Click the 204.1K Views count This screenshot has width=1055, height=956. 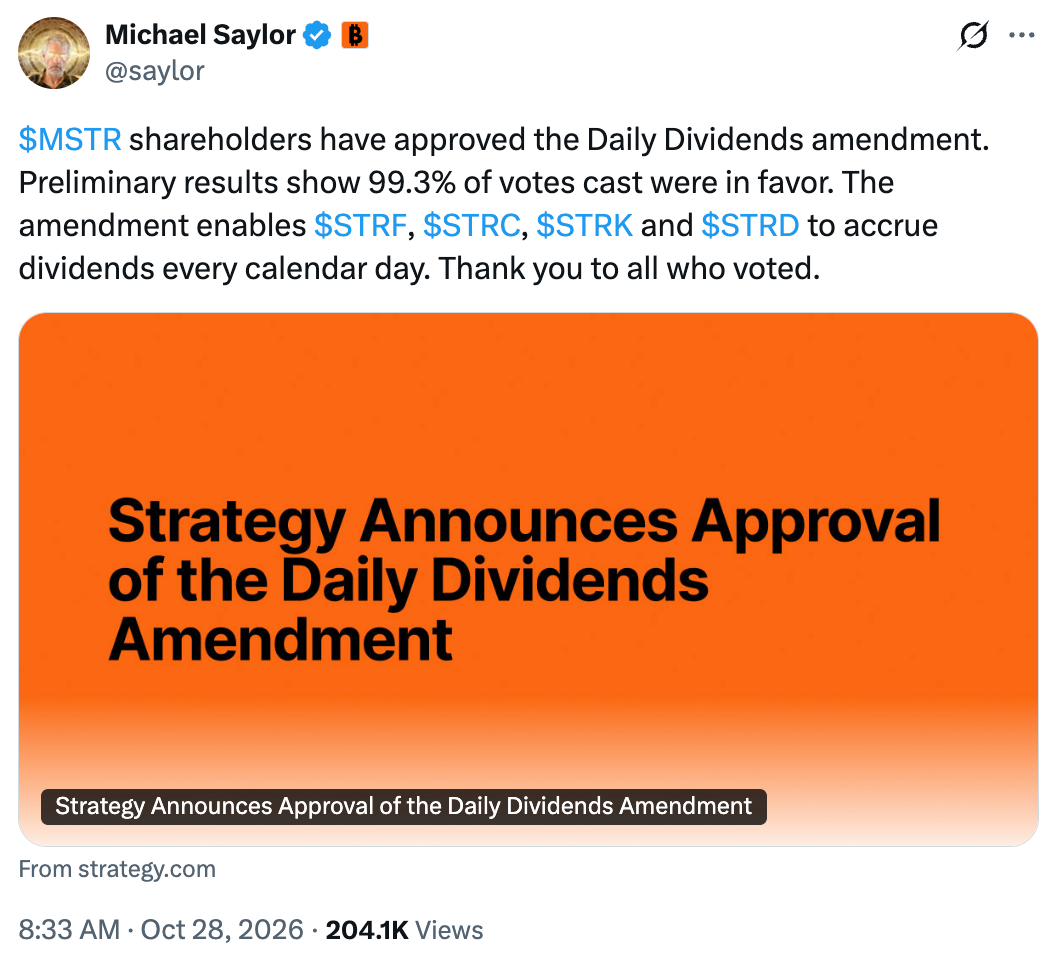click(404, 930)
